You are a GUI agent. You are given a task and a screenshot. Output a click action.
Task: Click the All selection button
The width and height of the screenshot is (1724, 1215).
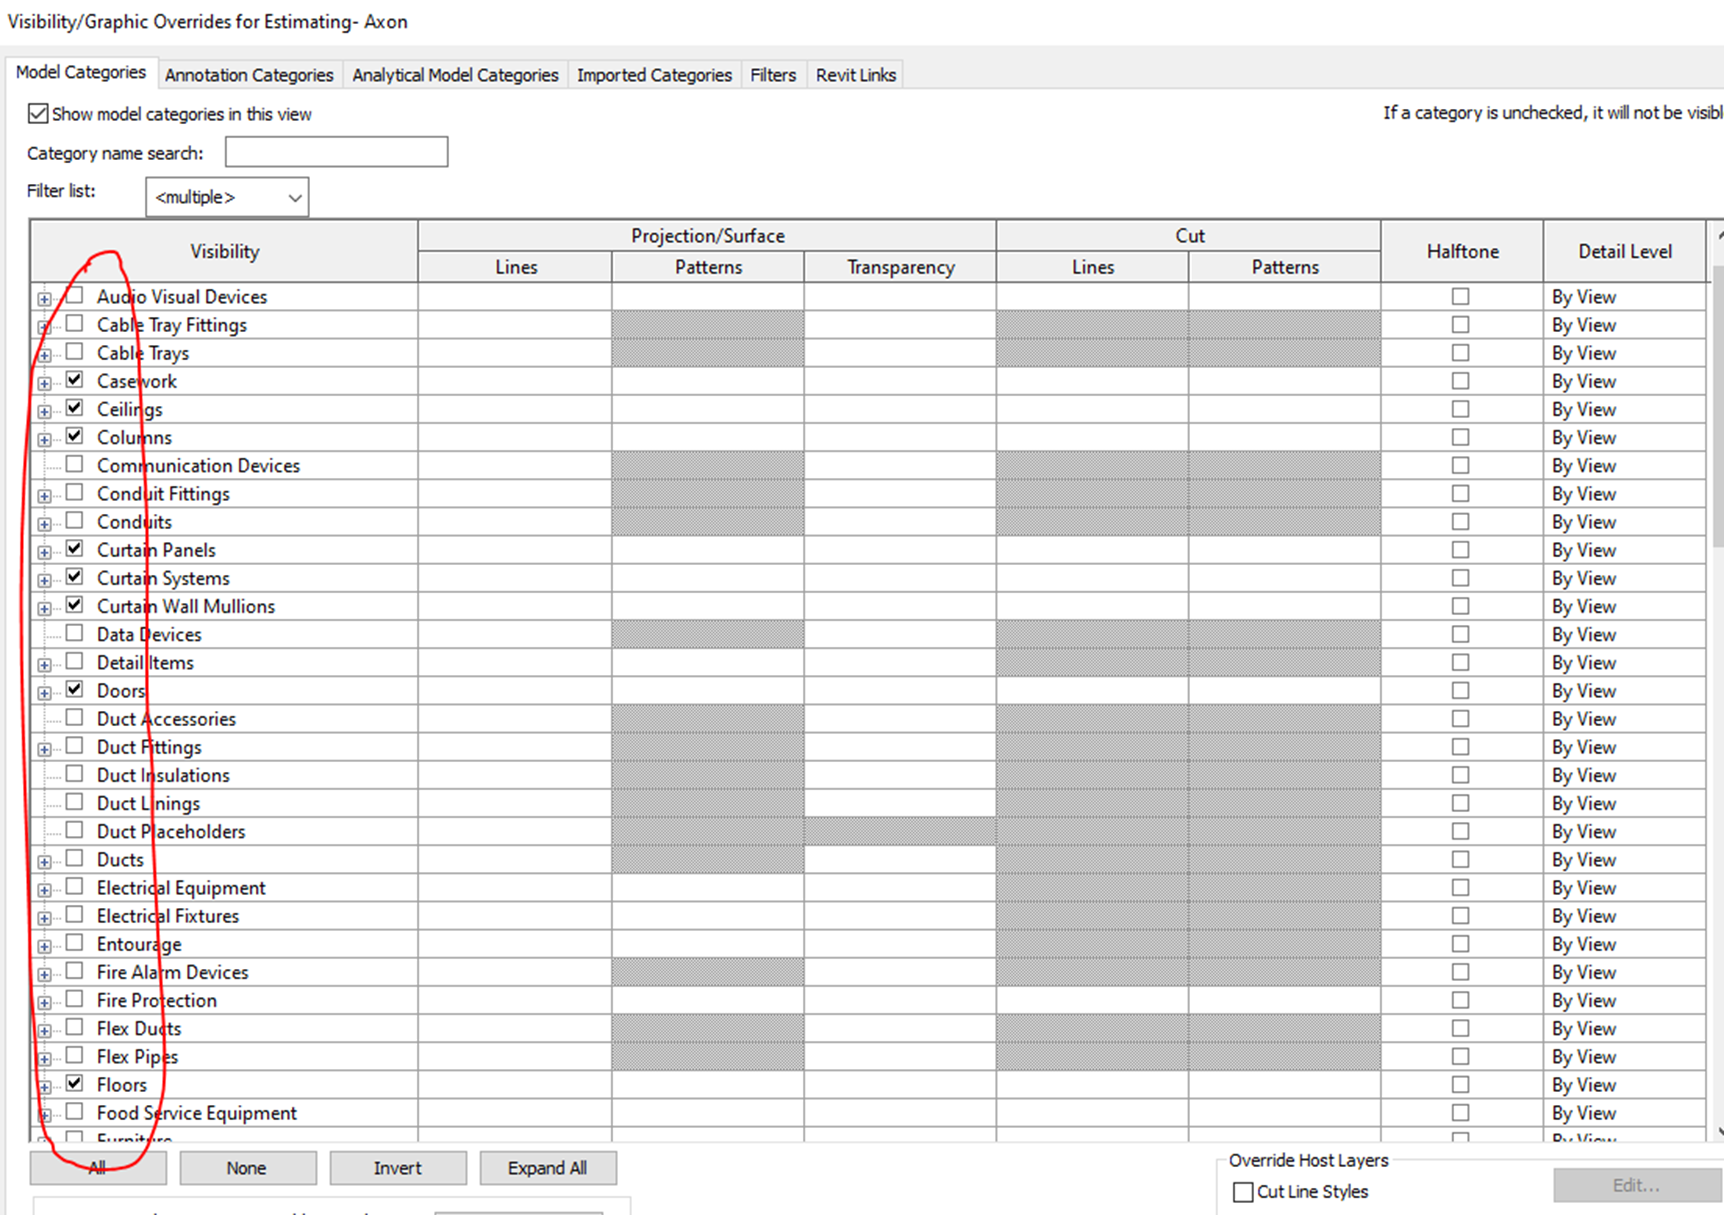click(x=98, y=1168)
